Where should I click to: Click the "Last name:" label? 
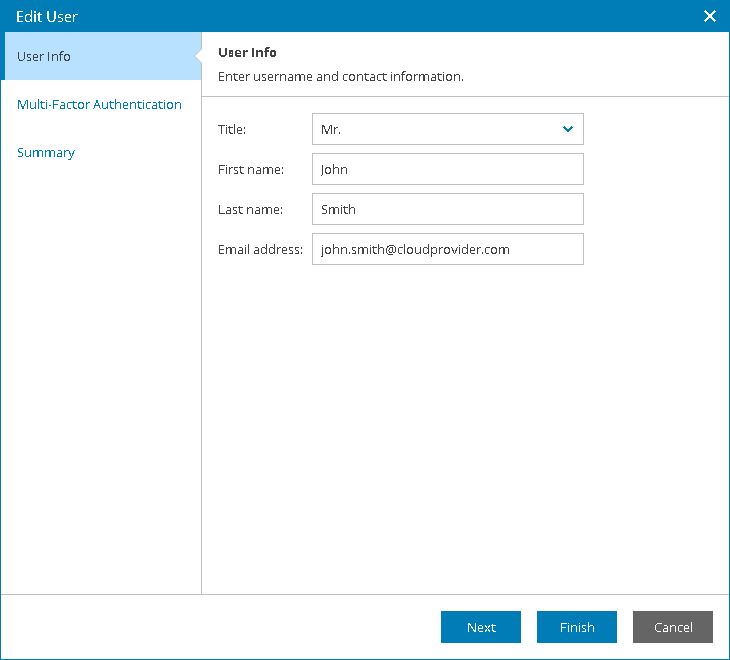(x=250, y=209)
